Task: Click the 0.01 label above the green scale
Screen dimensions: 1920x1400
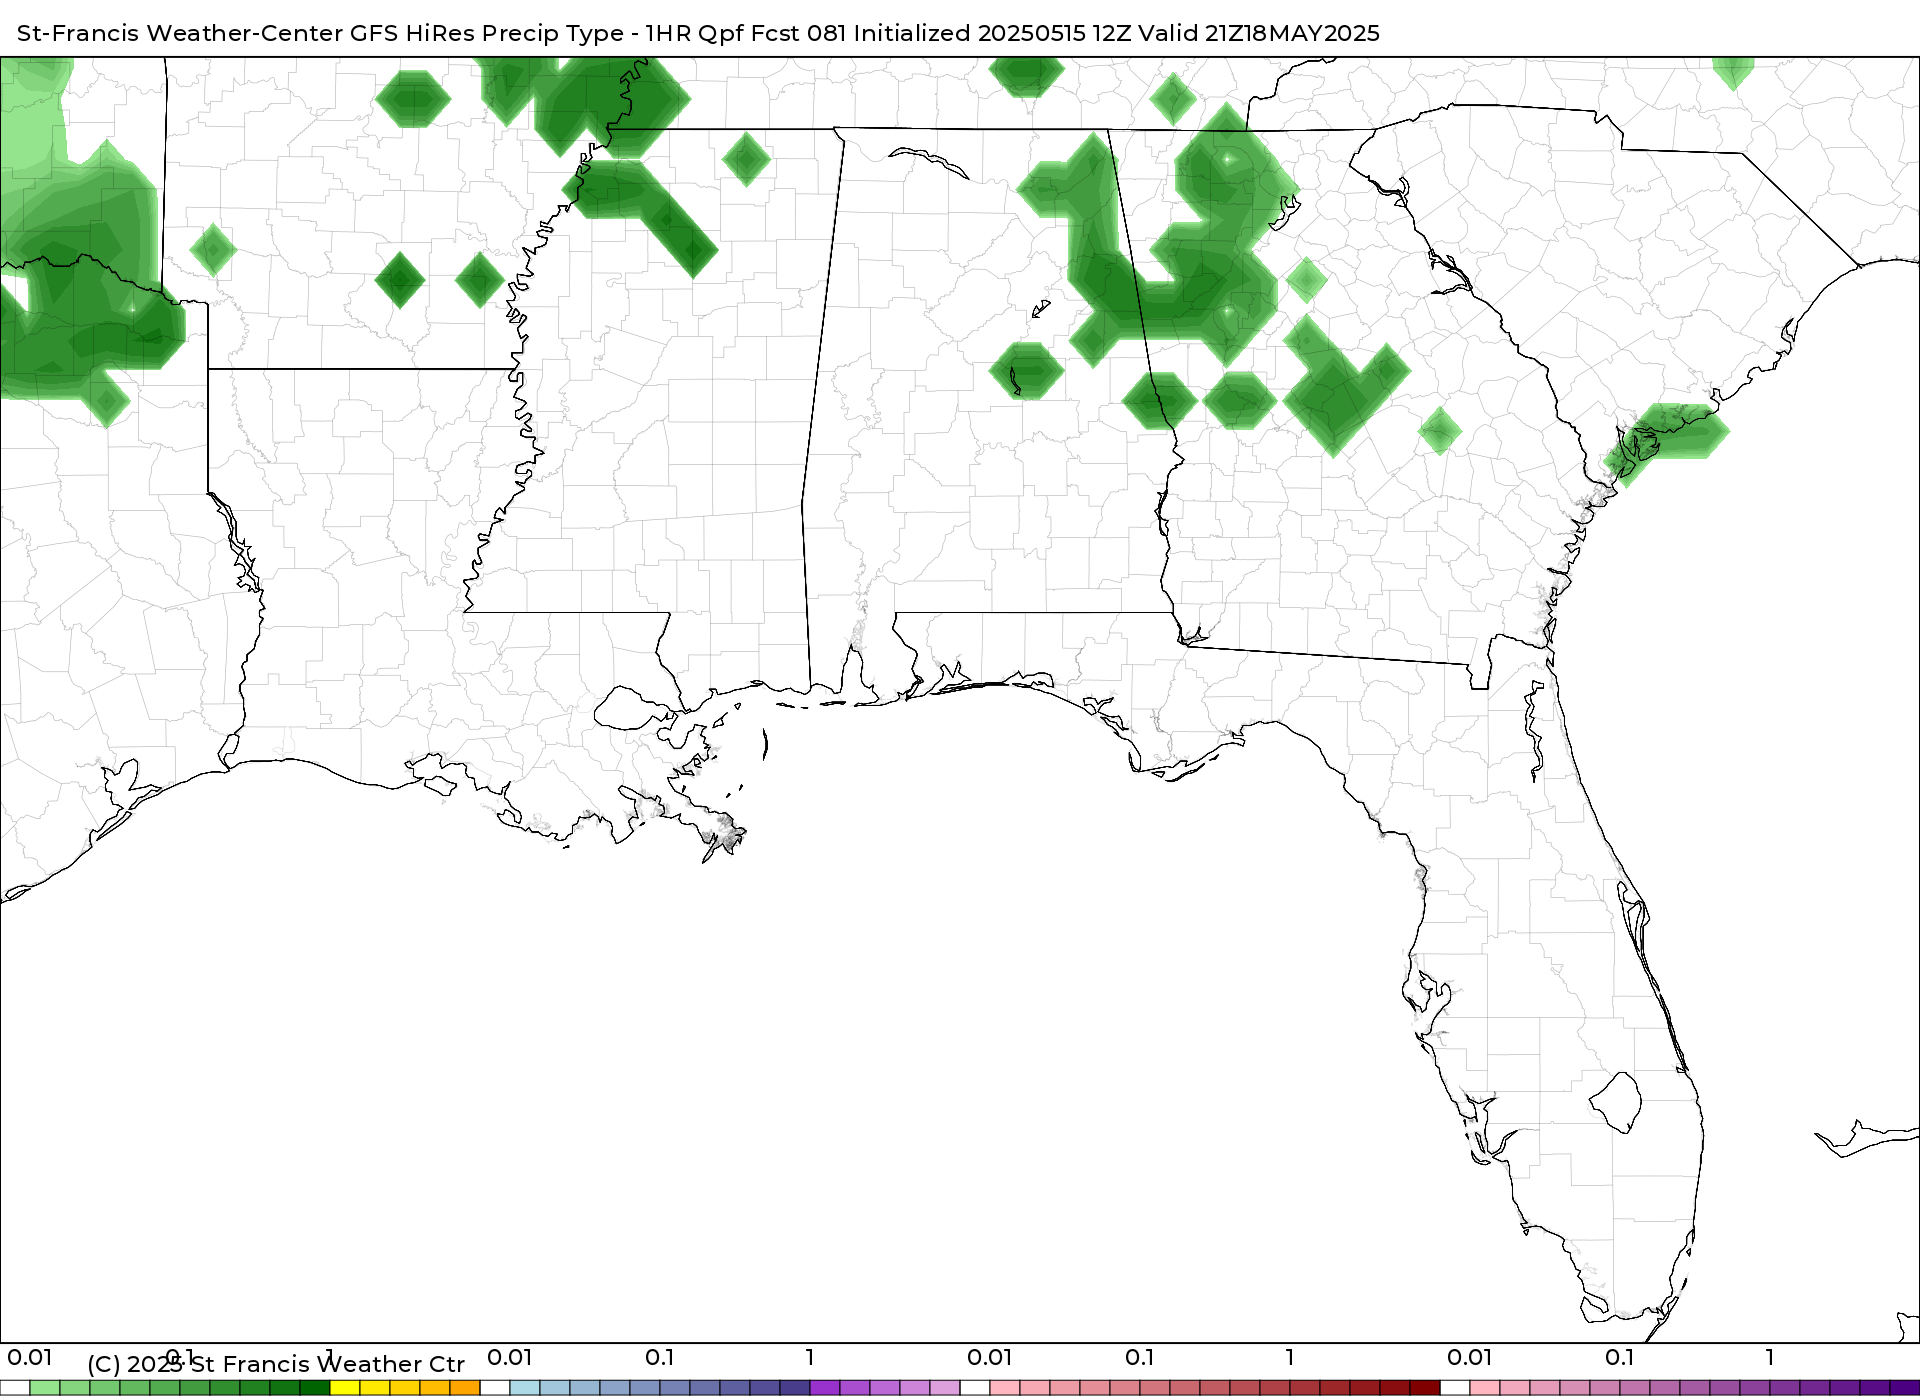Action: click(30, 1358)
